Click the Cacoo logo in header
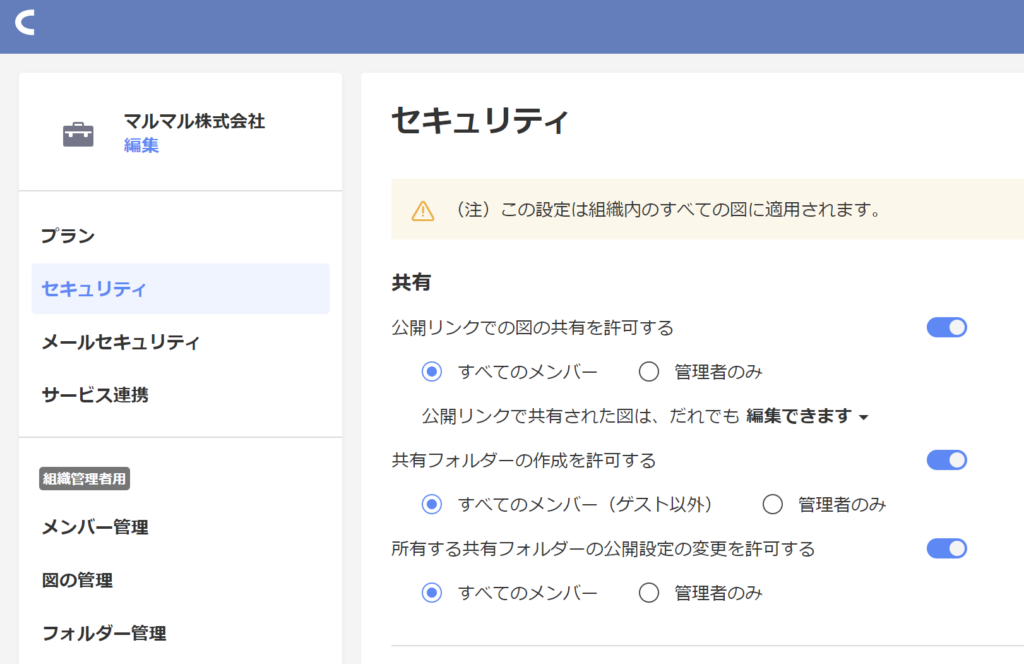 [x=25, y=23]
